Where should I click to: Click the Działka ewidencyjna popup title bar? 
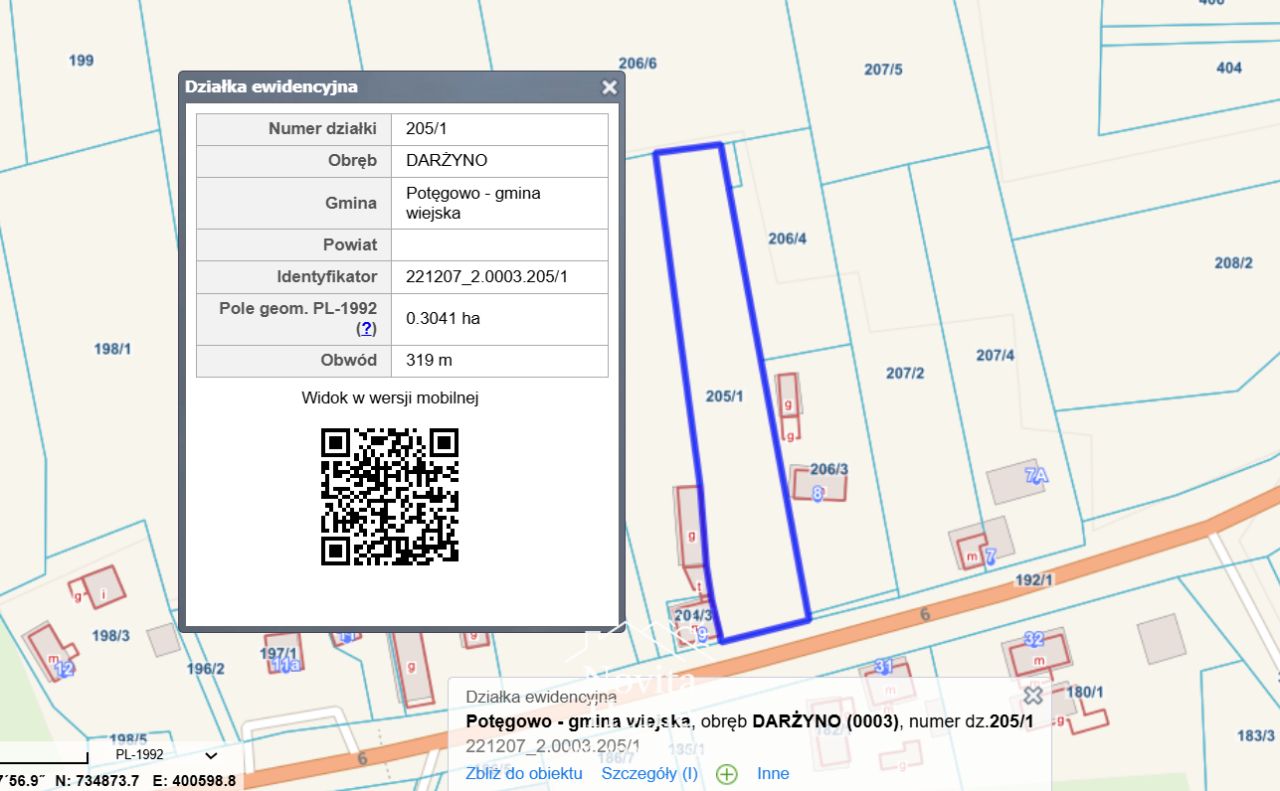(401, 87)
